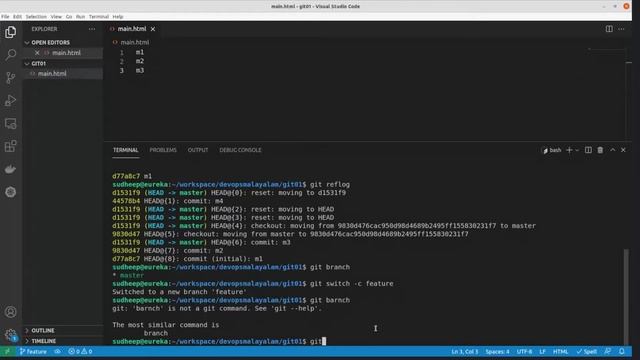This screenshot has width=640, height=360.
Task: Open the File menu
Action: (x=5, y=17)
